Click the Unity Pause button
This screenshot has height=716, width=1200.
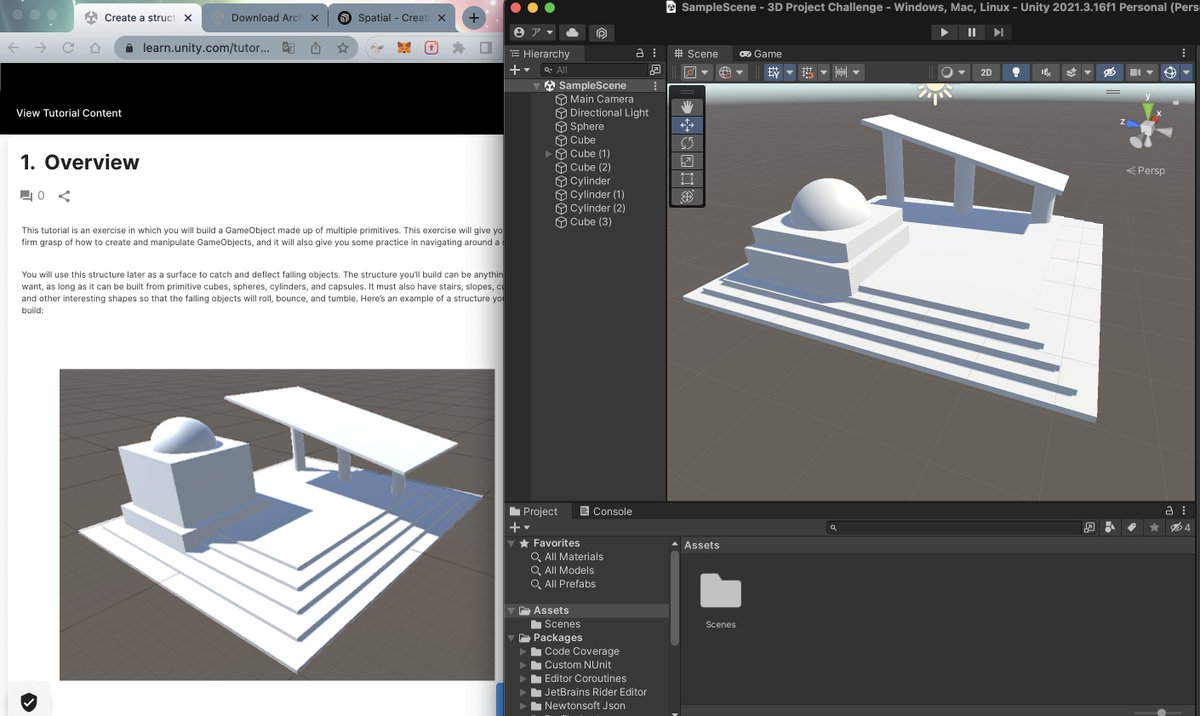click(971, 32)
